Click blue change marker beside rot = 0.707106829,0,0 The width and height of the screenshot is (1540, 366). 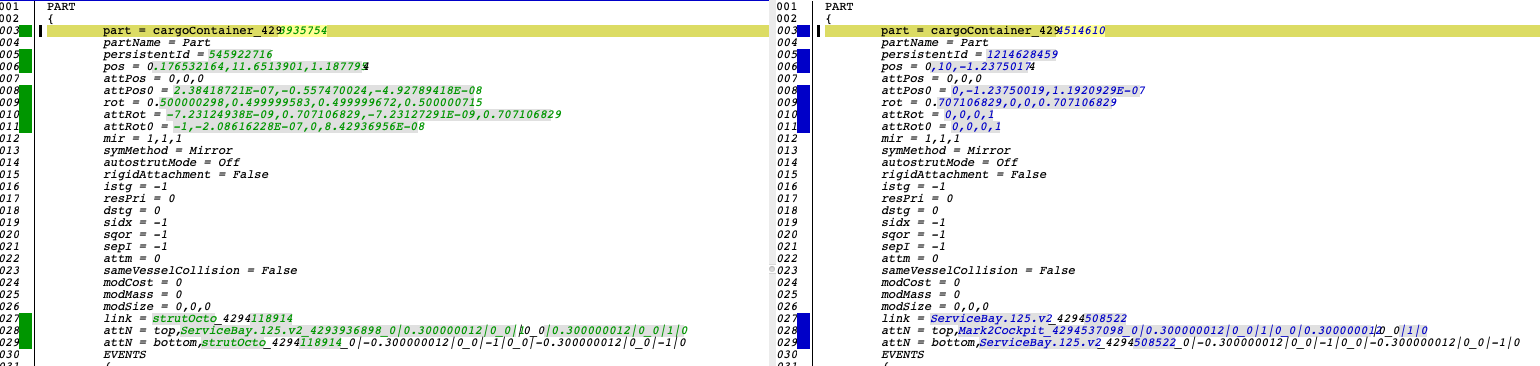(x=805, y=102)
